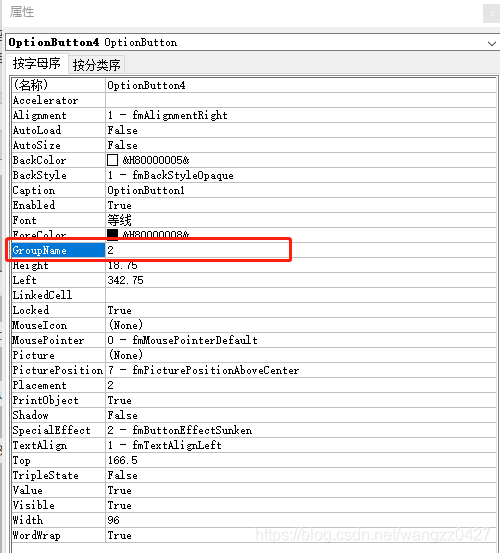
Task: Click the empty LinkedCell value field
Action: coord(301,295)
